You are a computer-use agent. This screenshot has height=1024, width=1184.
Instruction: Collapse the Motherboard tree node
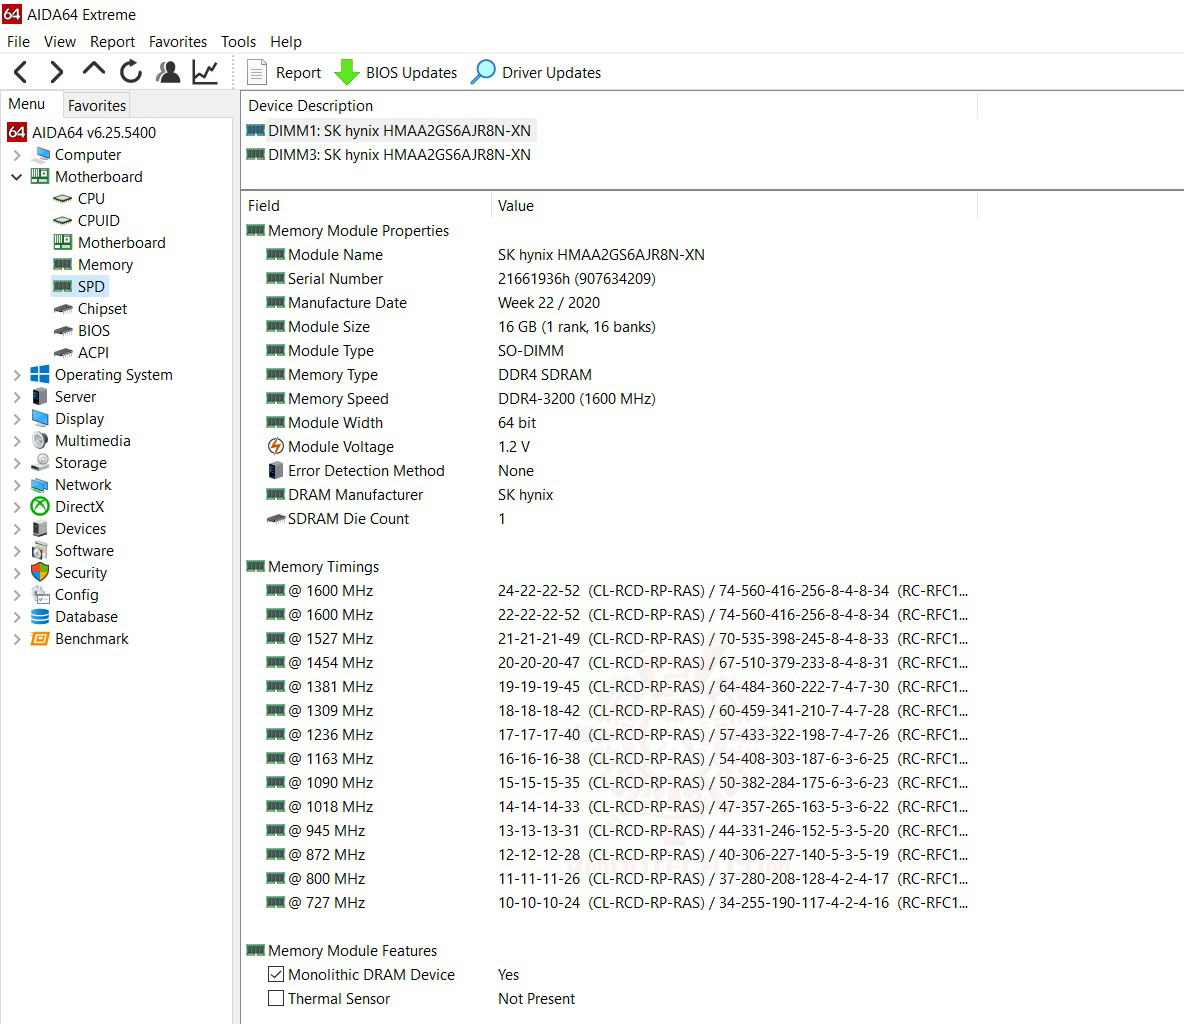(x=17, y=177)
